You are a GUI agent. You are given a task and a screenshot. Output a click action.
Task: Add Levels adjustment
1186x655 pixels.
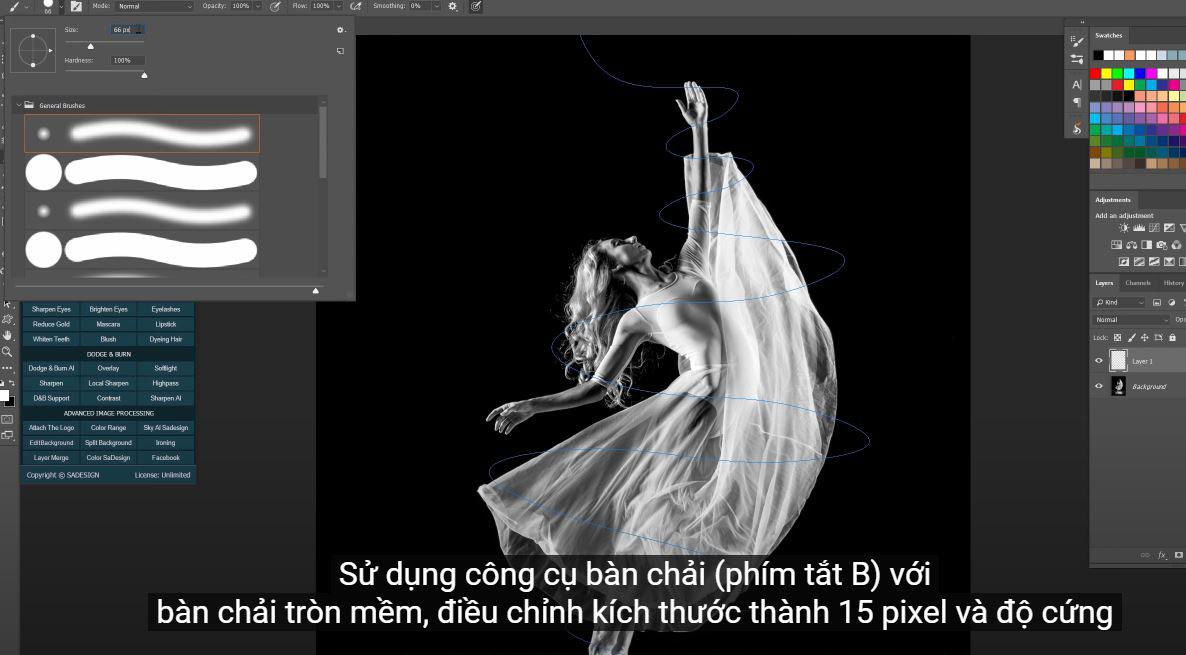pyautogui.click(x=1139, y=228)
